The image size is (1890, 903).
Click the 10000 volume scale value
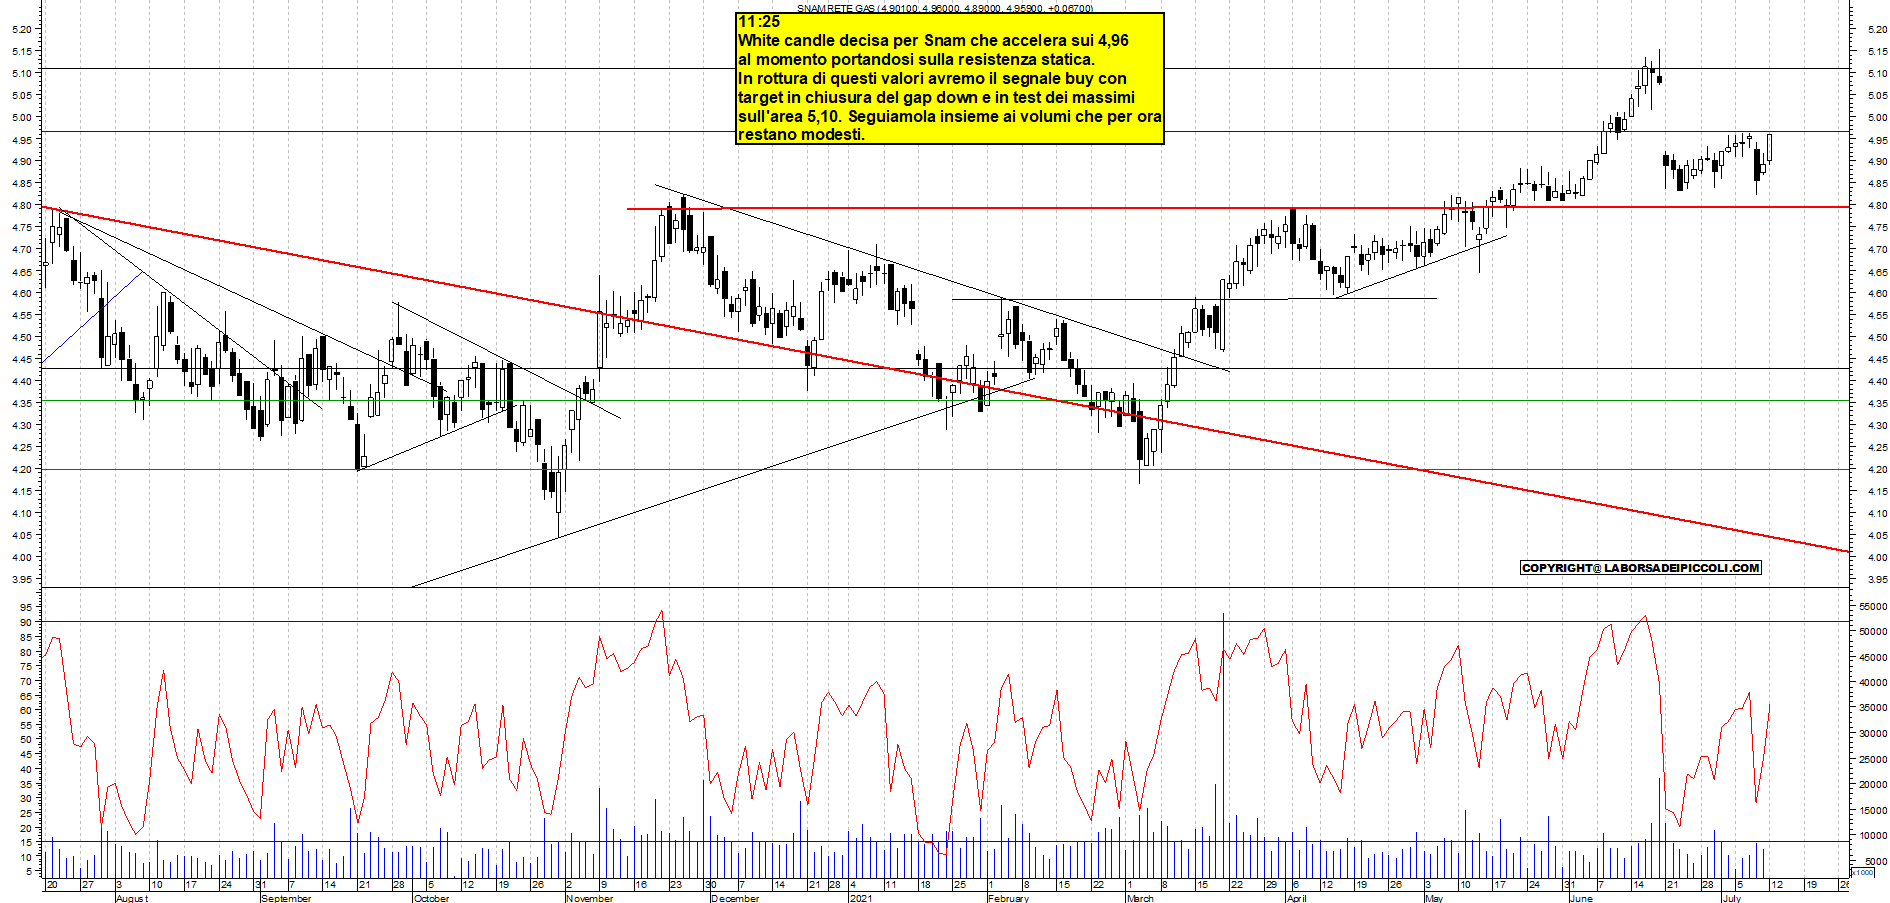(1873, 836)
